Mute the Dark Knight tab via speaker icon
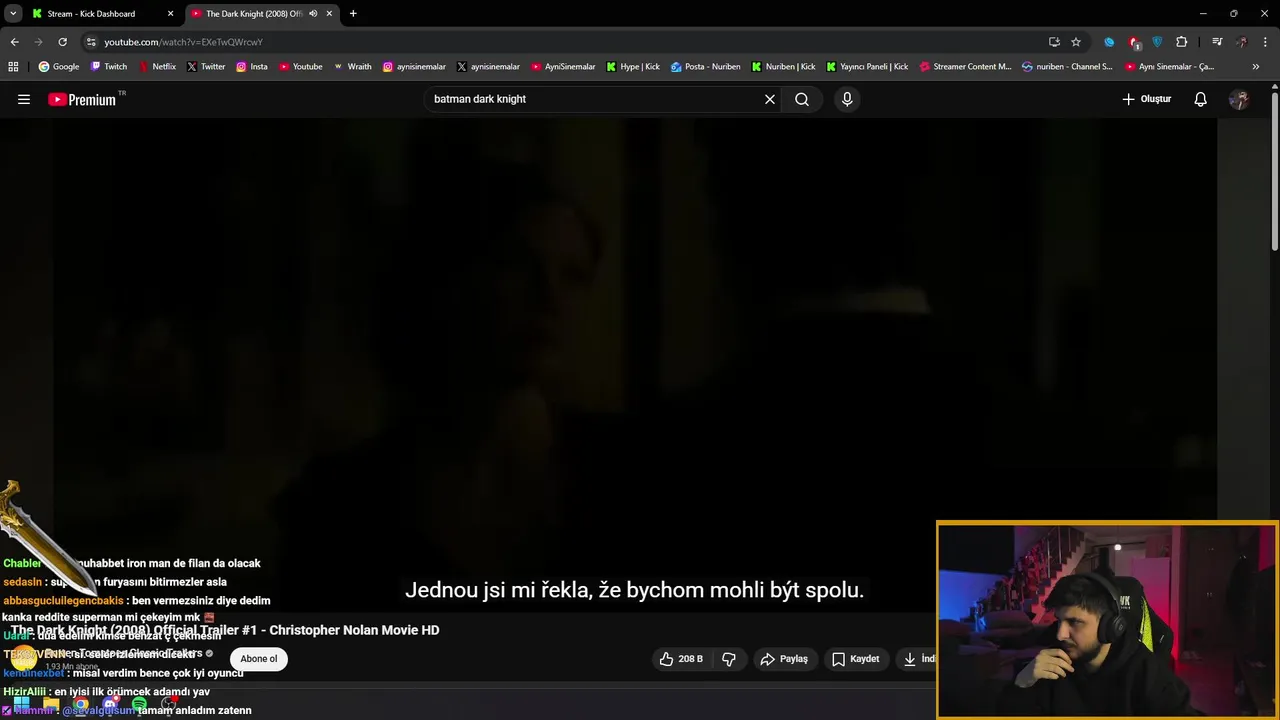This screenshot has width=1280, height=720. (x=313, y=14)
